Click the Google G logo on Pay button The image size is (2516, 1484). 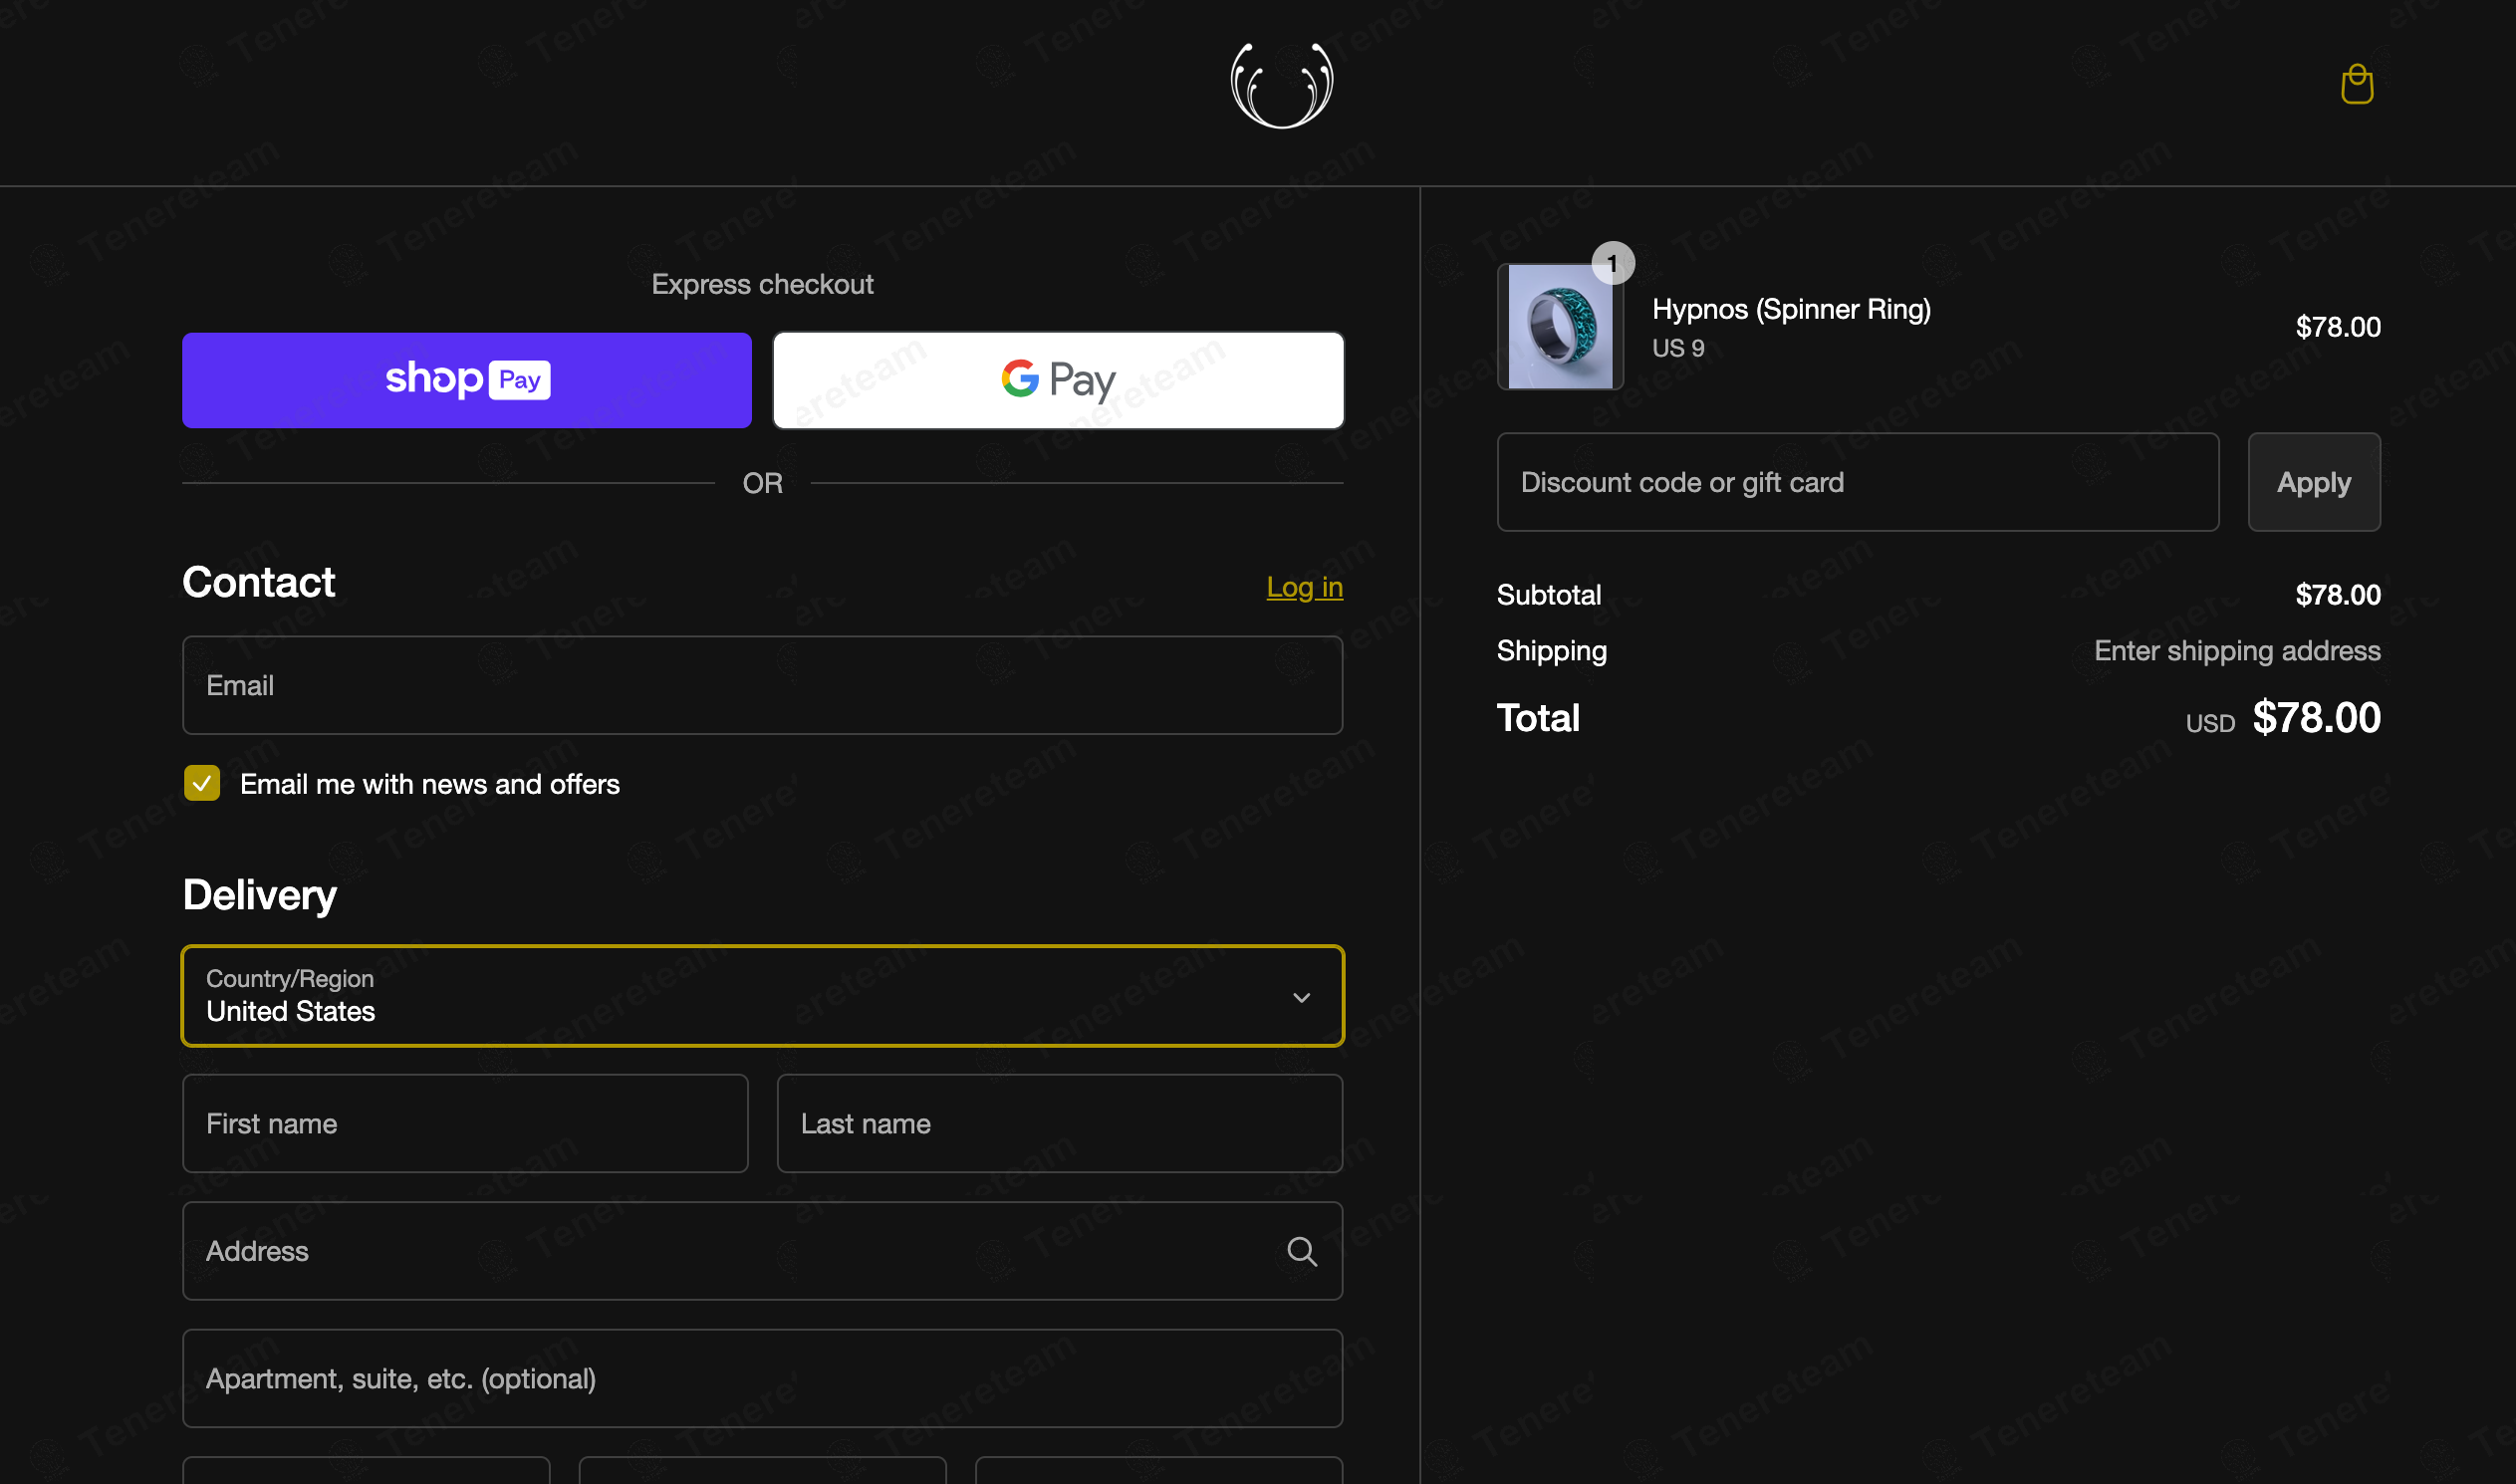click(1020, 378)
